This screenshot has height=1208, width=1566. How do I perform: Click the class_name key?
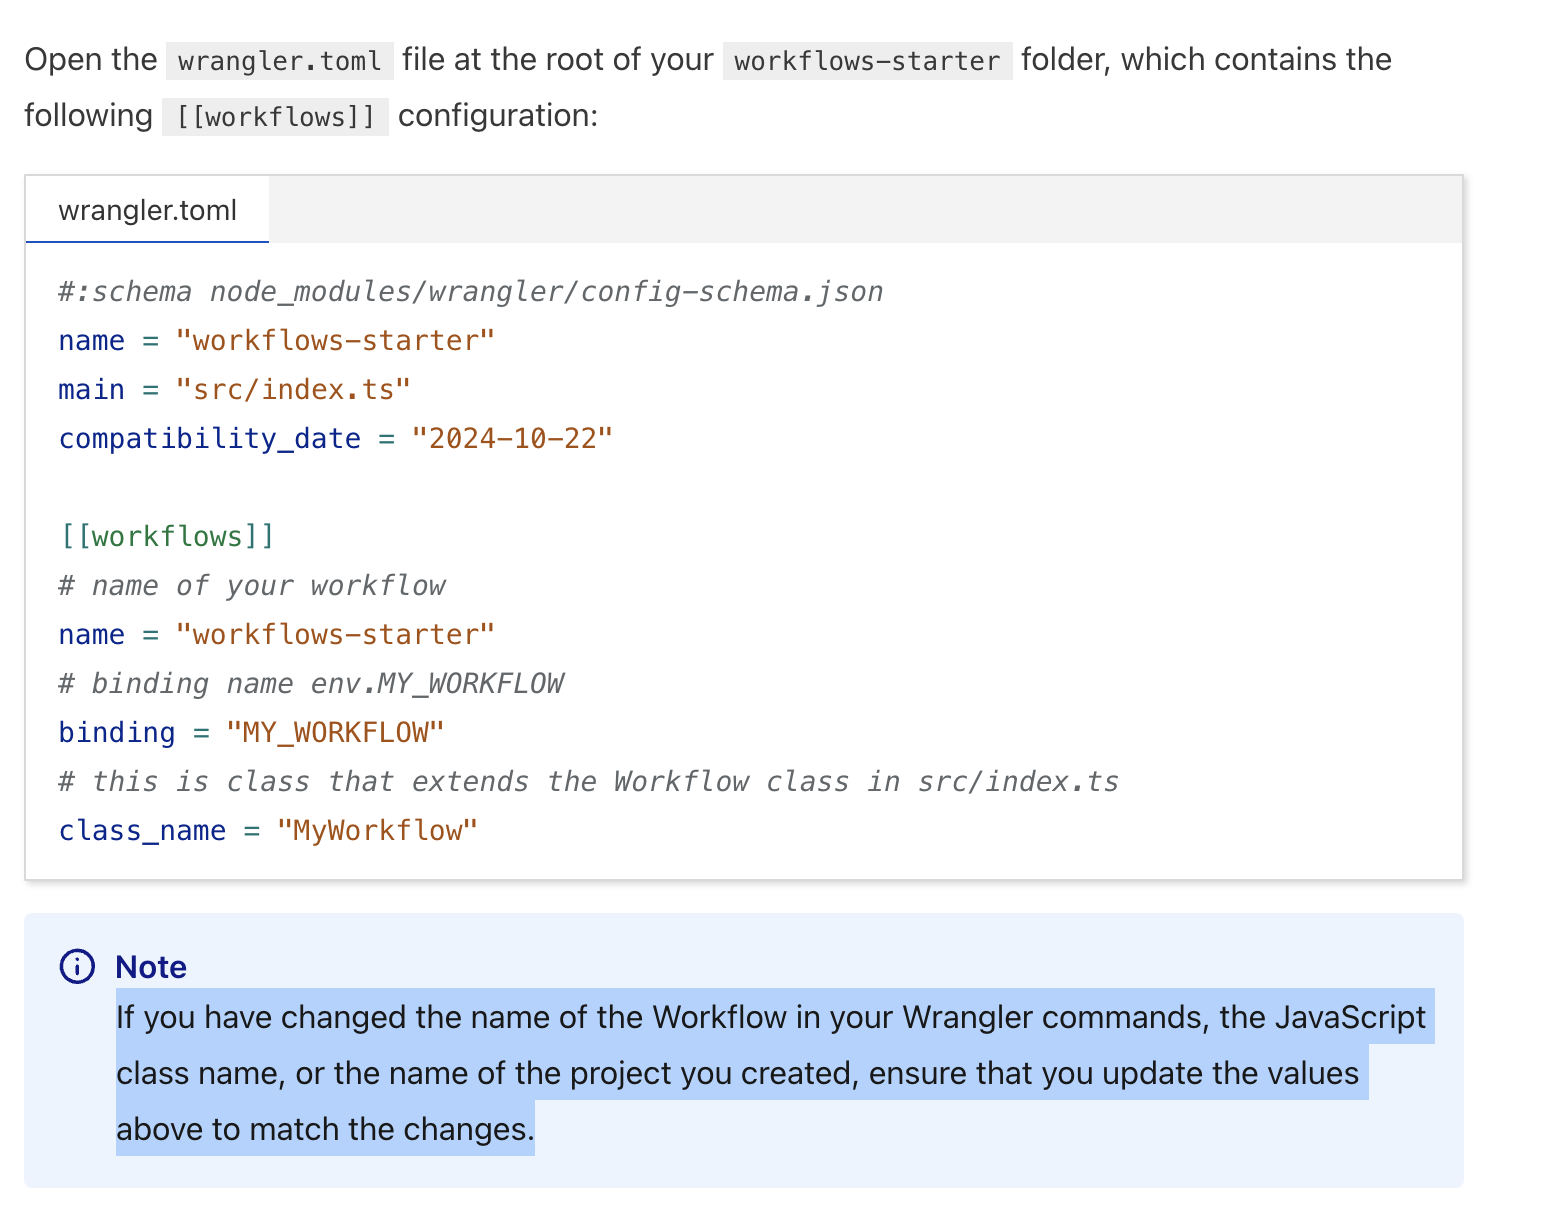(x=142, y=831)
